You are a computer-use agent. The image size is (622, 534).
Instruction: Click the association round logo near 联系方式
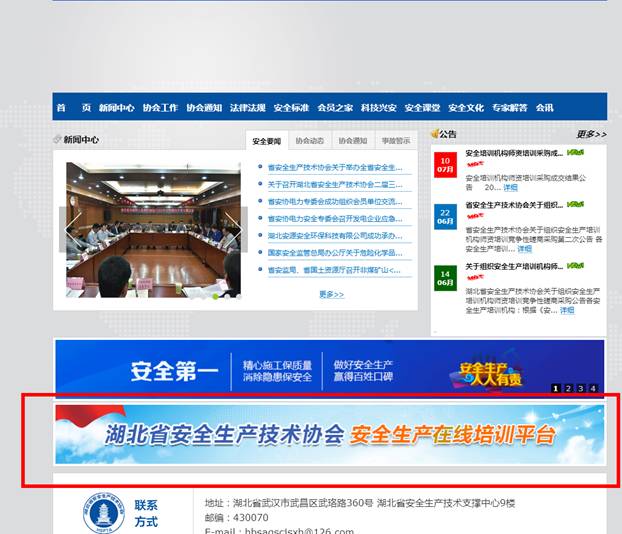click(x=104, y=513)
